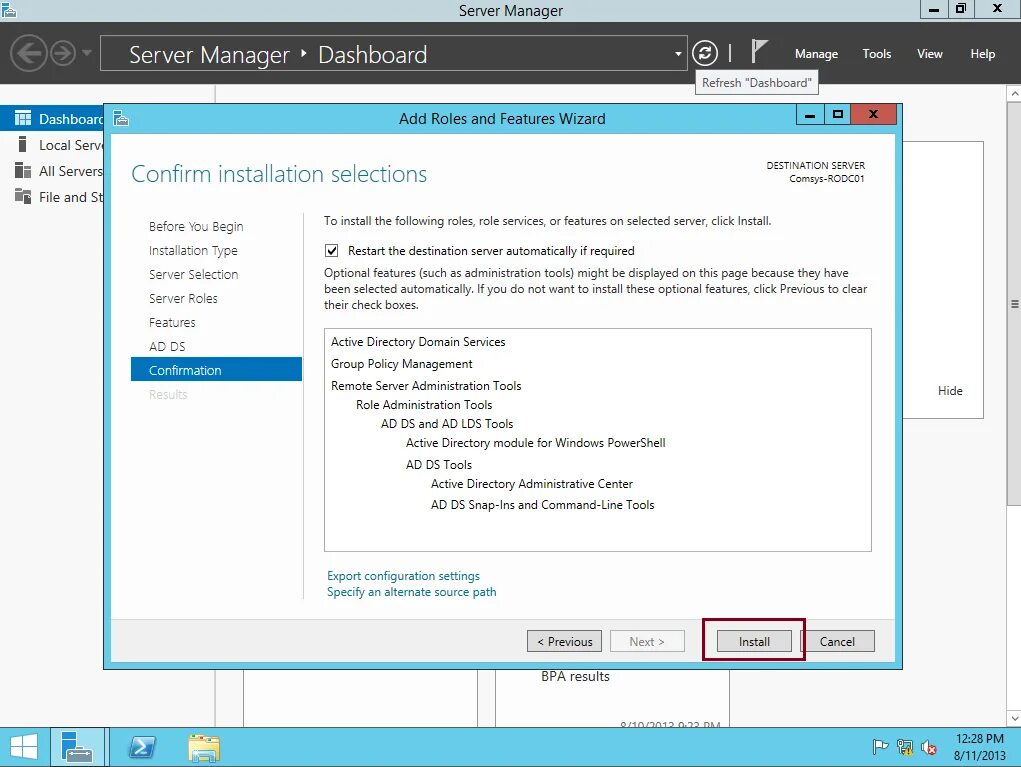Click the Server Manager title bar app icon
1021x767 pixels.
point(9,10)
